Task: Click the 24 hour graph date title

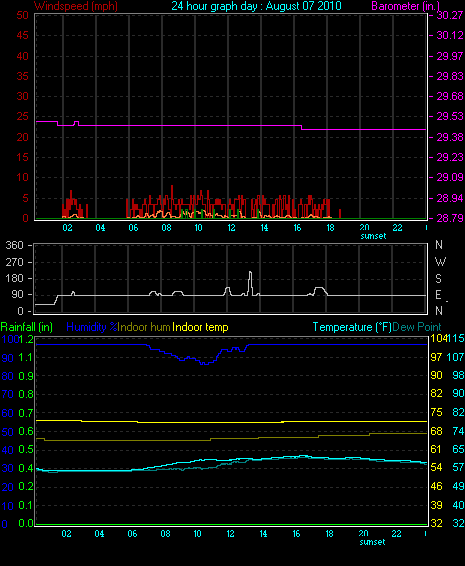Action: pyautogui.click(x=256, y=6)
